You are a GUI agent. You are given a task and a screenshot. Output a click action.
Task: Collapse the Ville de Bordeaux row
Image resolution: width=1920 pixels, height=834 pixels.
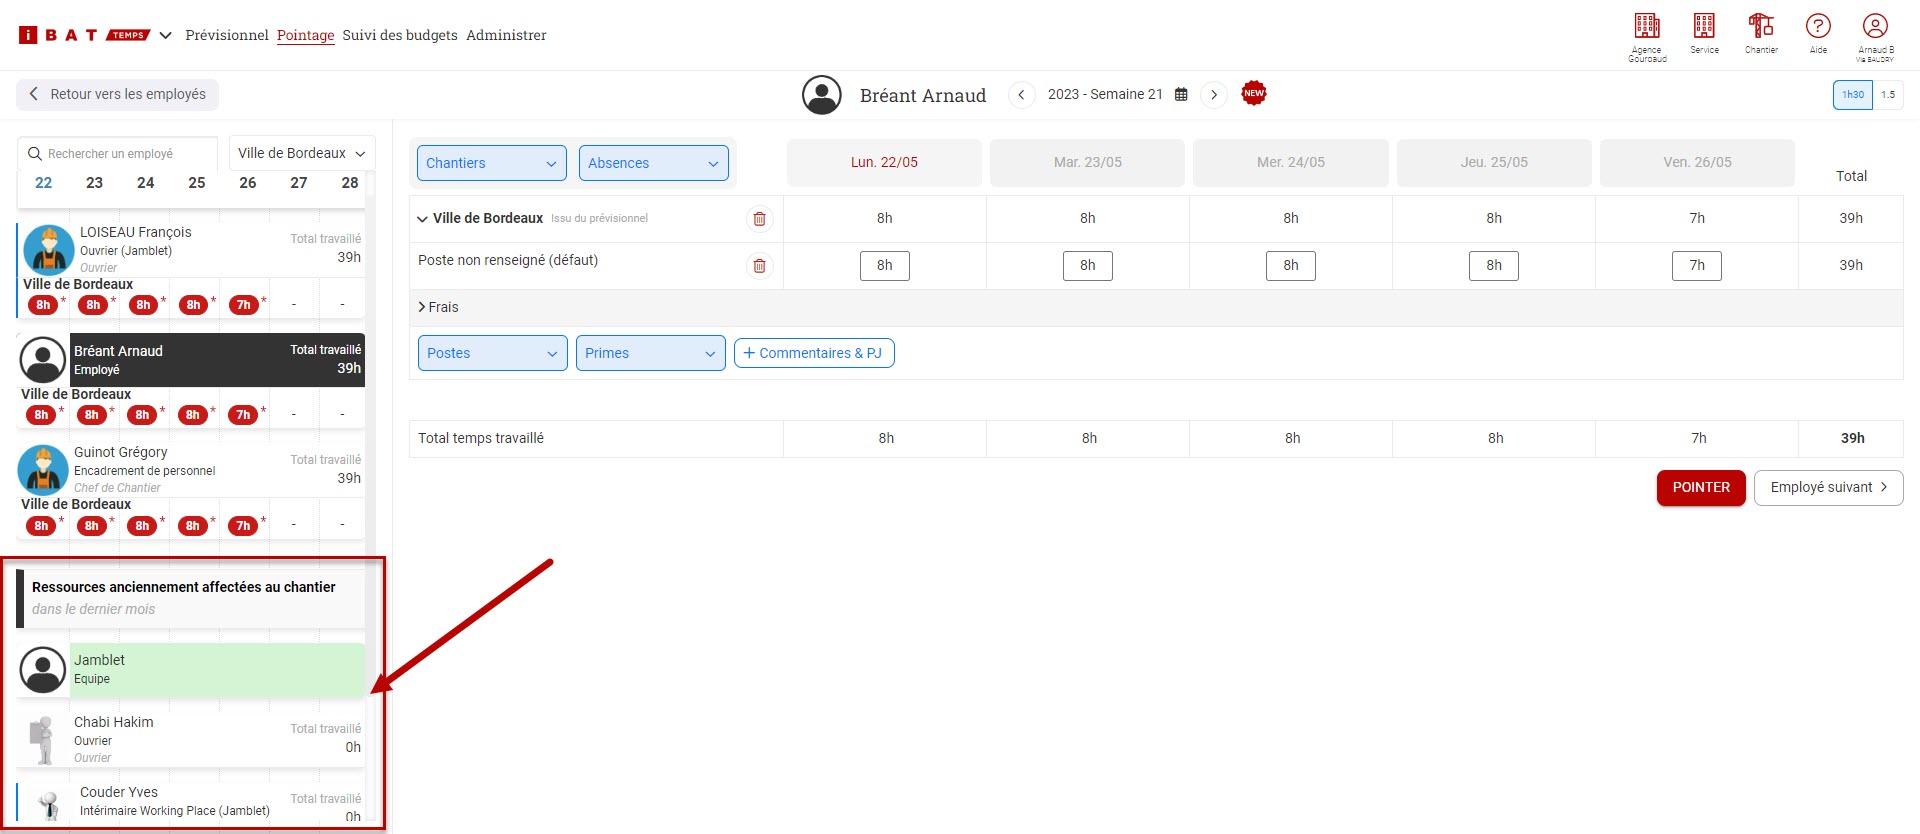pos(423,219)
